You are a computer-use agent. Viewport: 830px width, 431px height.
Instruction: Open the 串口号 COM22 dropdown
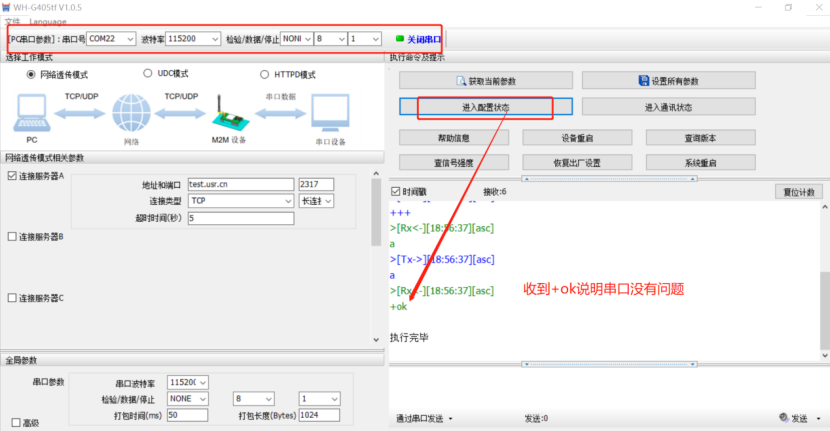[110, 39]
